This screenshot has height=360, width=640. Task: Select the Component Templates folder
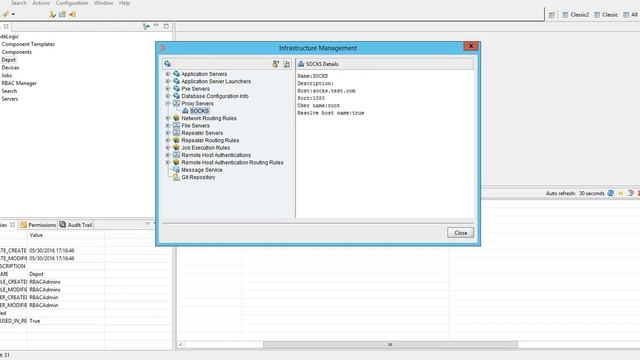tap(28, 44)
